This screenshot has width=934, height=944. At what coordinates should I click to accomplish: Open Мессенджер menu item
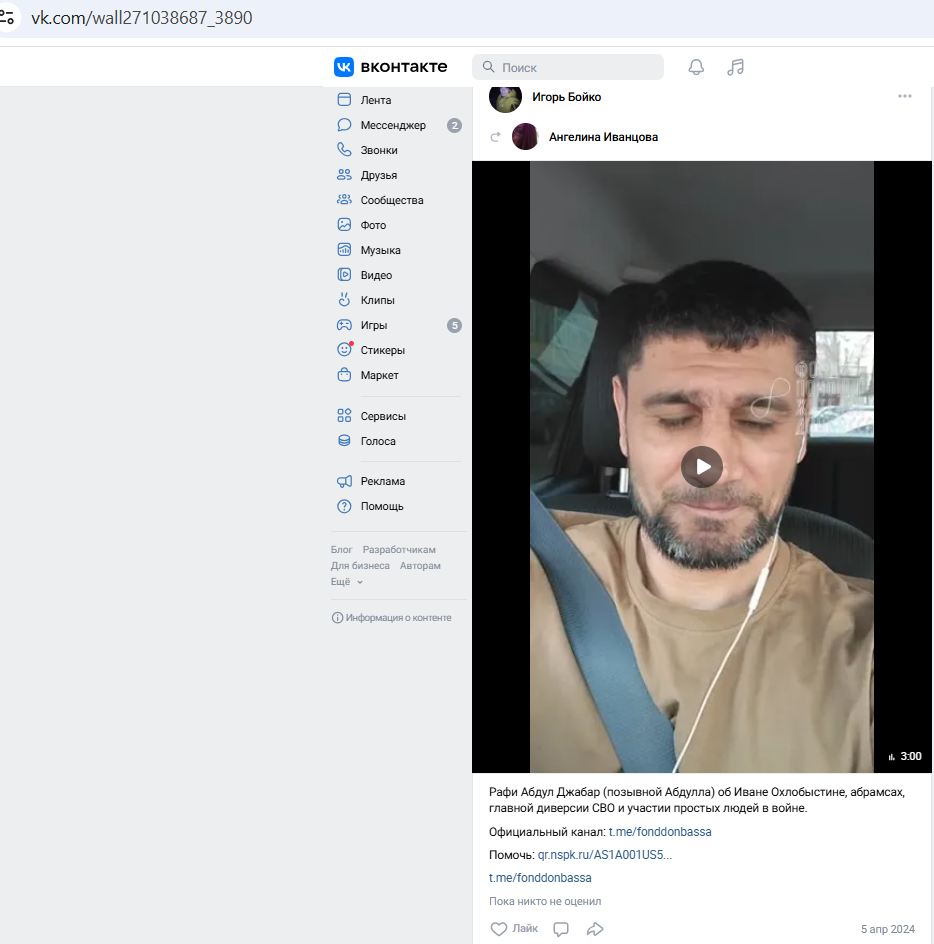coord(393,125)
